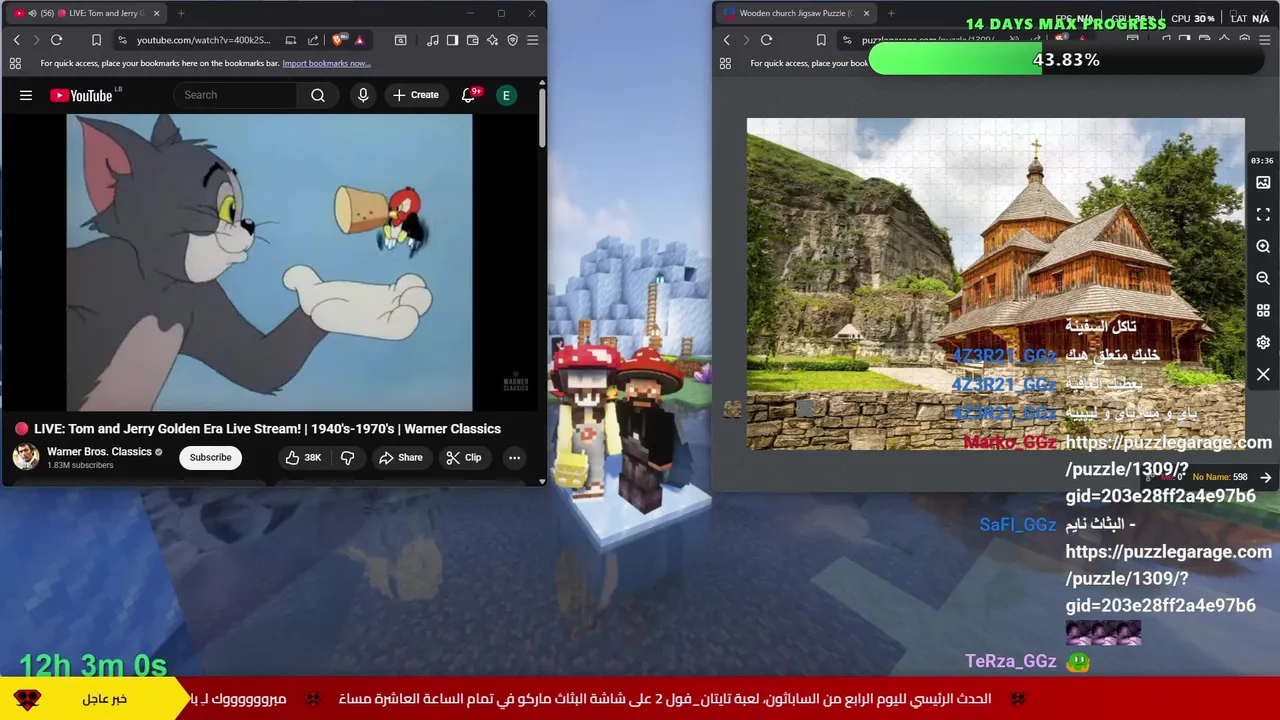This screenshot has height=720, width=1280.
Task: Toggle fullscreen in the puzzle sidebar
Action: [x=1263, y=214]
